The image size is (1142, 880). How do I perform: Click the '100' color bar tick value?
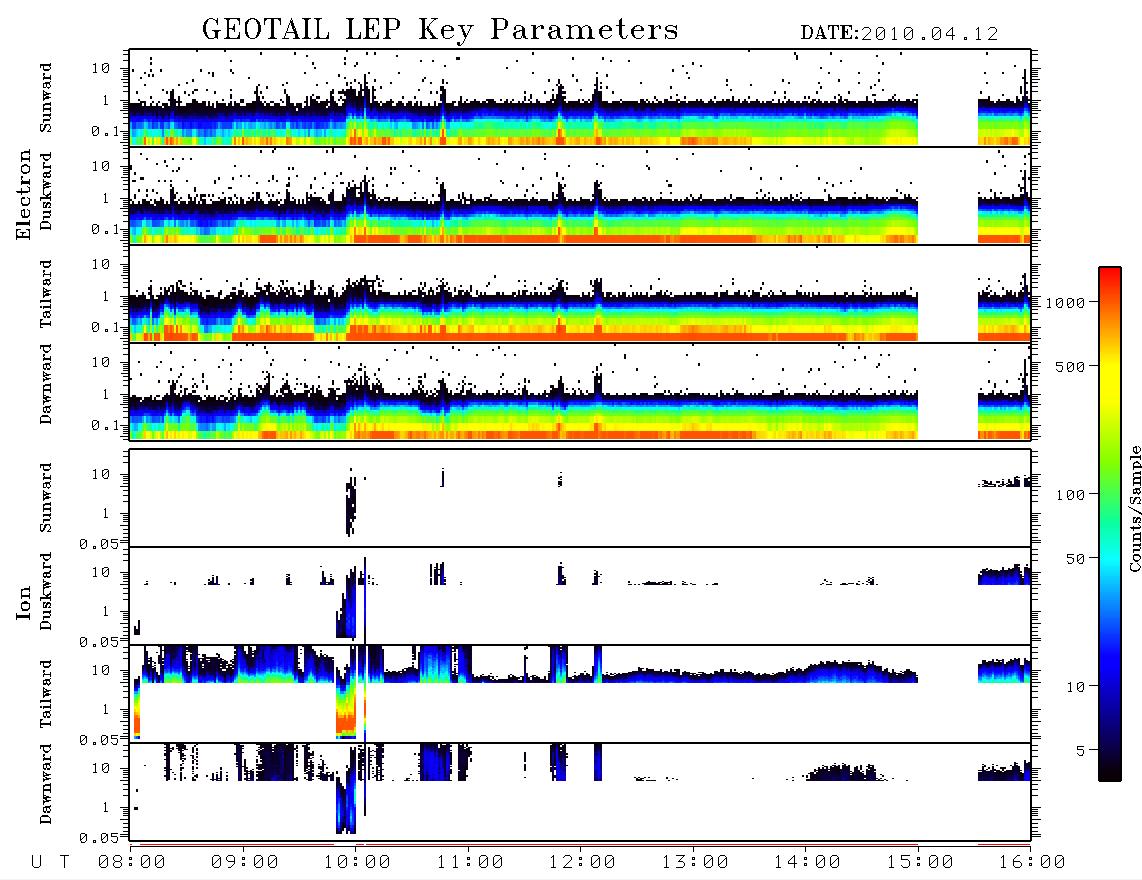pyautogui.click(x=1071, y=495)
